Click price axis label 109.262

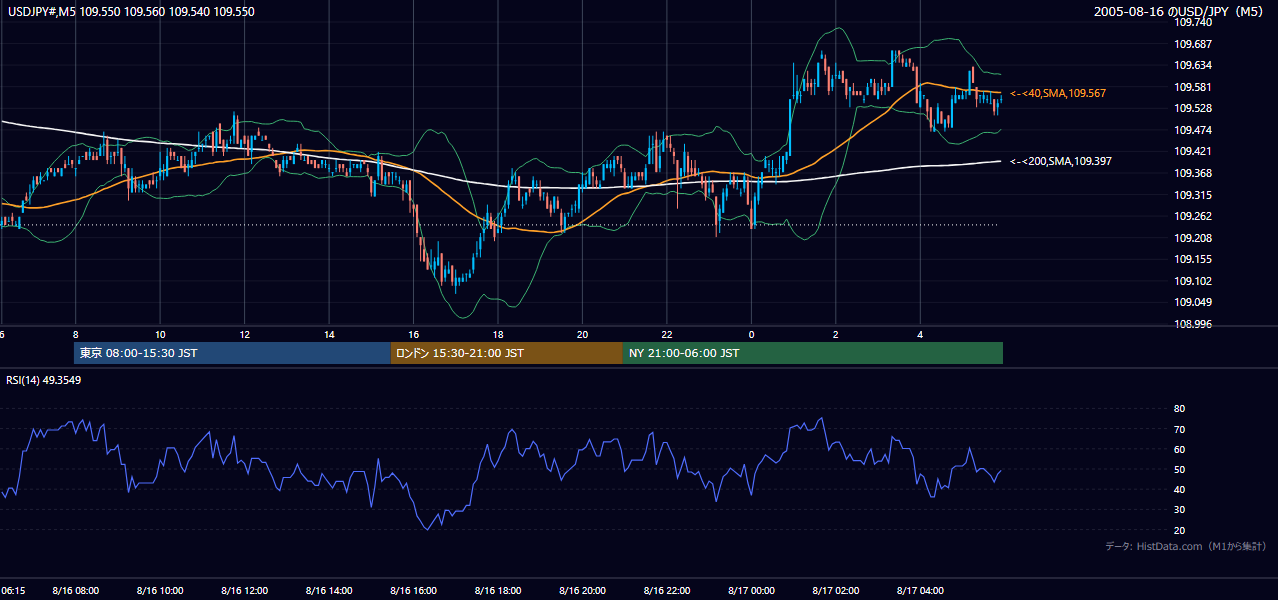[x=1192, y=216]
